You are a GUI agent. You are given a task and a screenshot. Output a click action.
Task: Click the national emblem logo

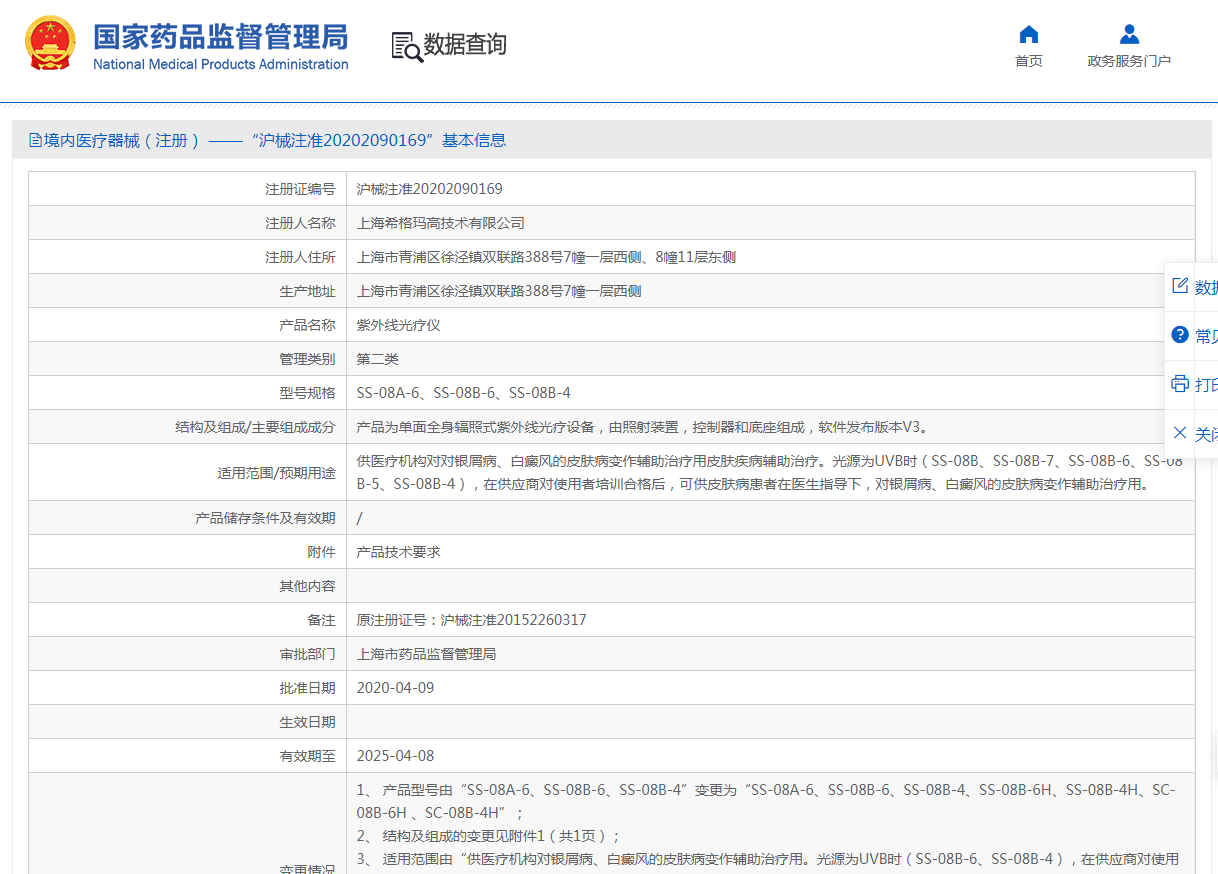click(50, 43)
